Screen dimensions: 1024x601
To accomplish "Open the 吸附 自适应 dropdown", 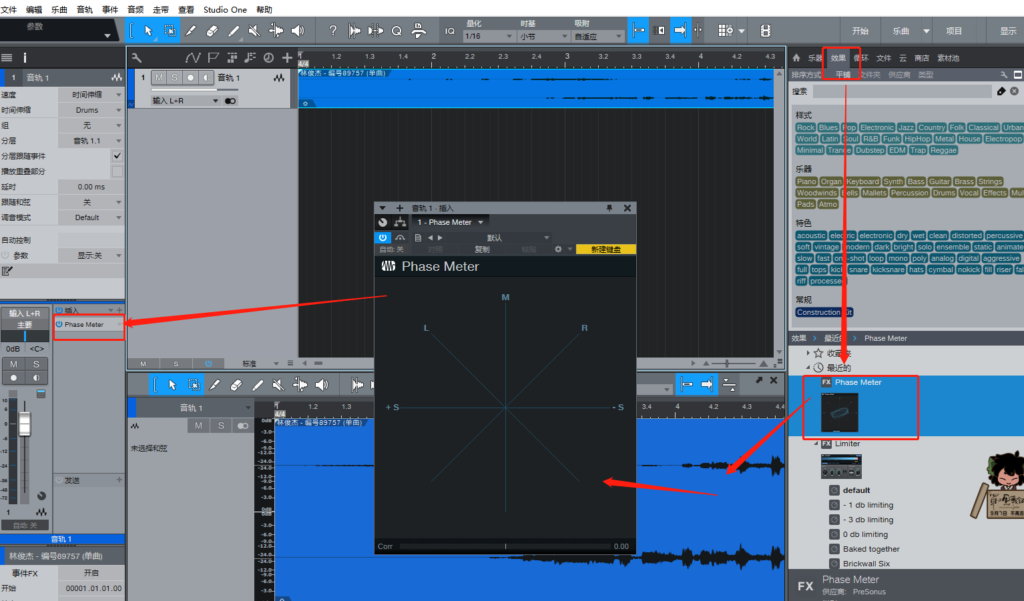I will [x=598, y=36].
